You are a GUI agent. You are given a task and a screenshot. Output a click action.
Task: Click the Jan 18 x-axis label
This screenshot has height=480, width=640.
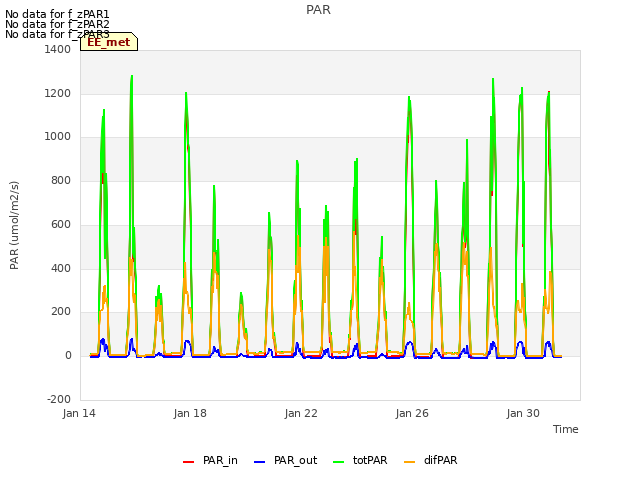click(190, 413)
